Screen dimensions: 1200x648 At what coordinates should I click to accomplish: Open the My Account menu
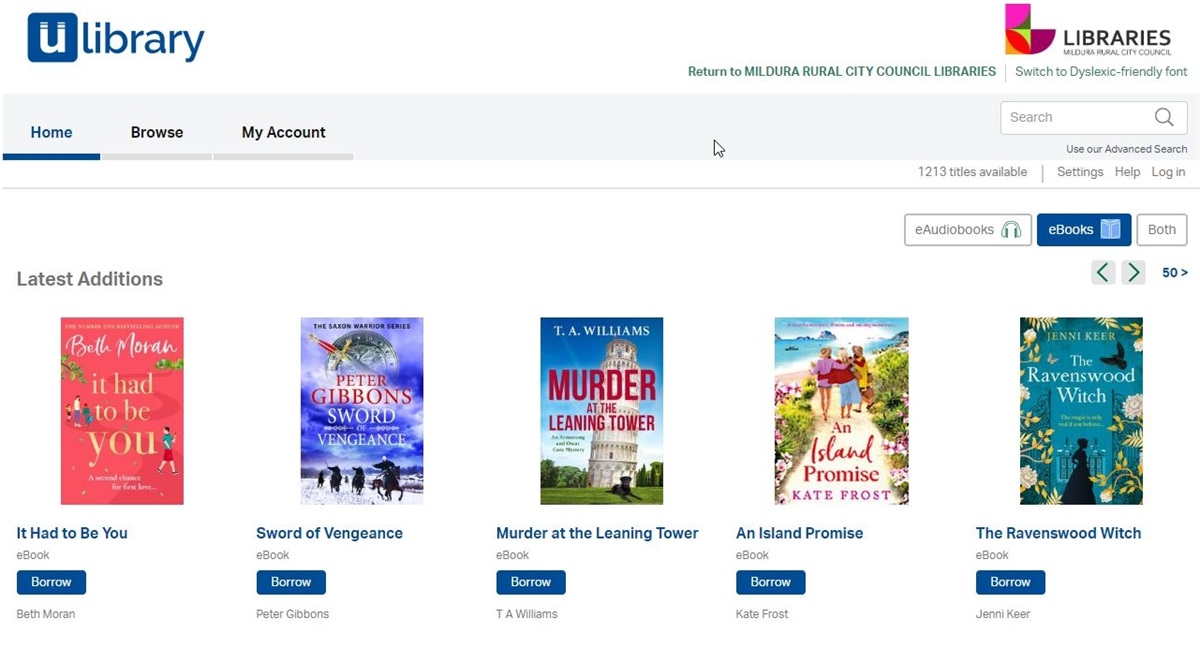(283, 132)
